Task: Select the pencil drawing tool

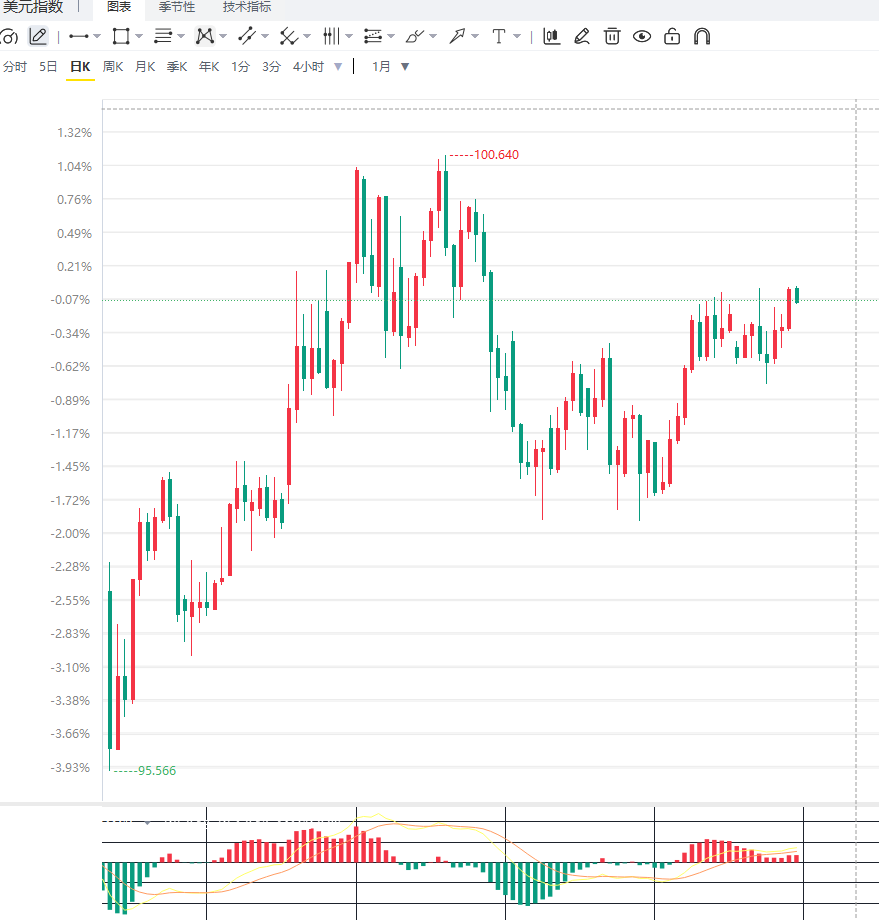Action: pos(38,36)
